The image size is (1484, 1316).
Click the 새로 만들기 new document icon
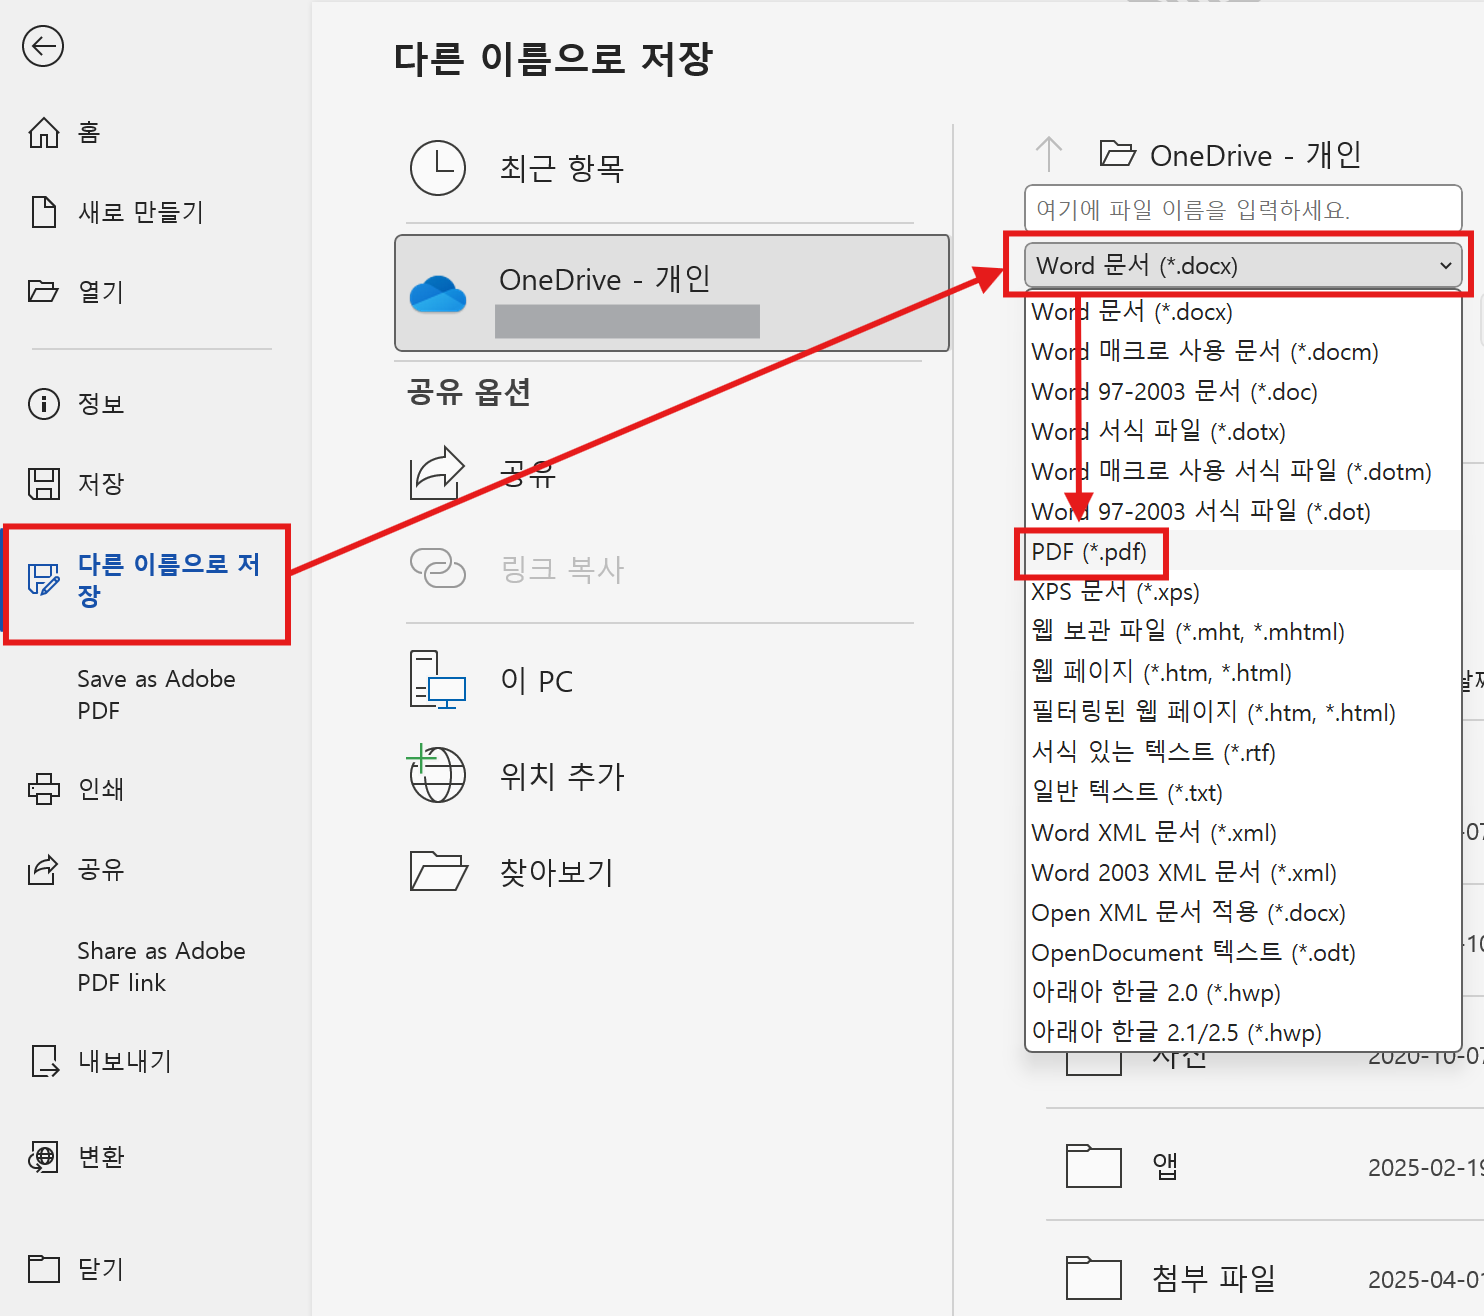click(x=44, y=212)
